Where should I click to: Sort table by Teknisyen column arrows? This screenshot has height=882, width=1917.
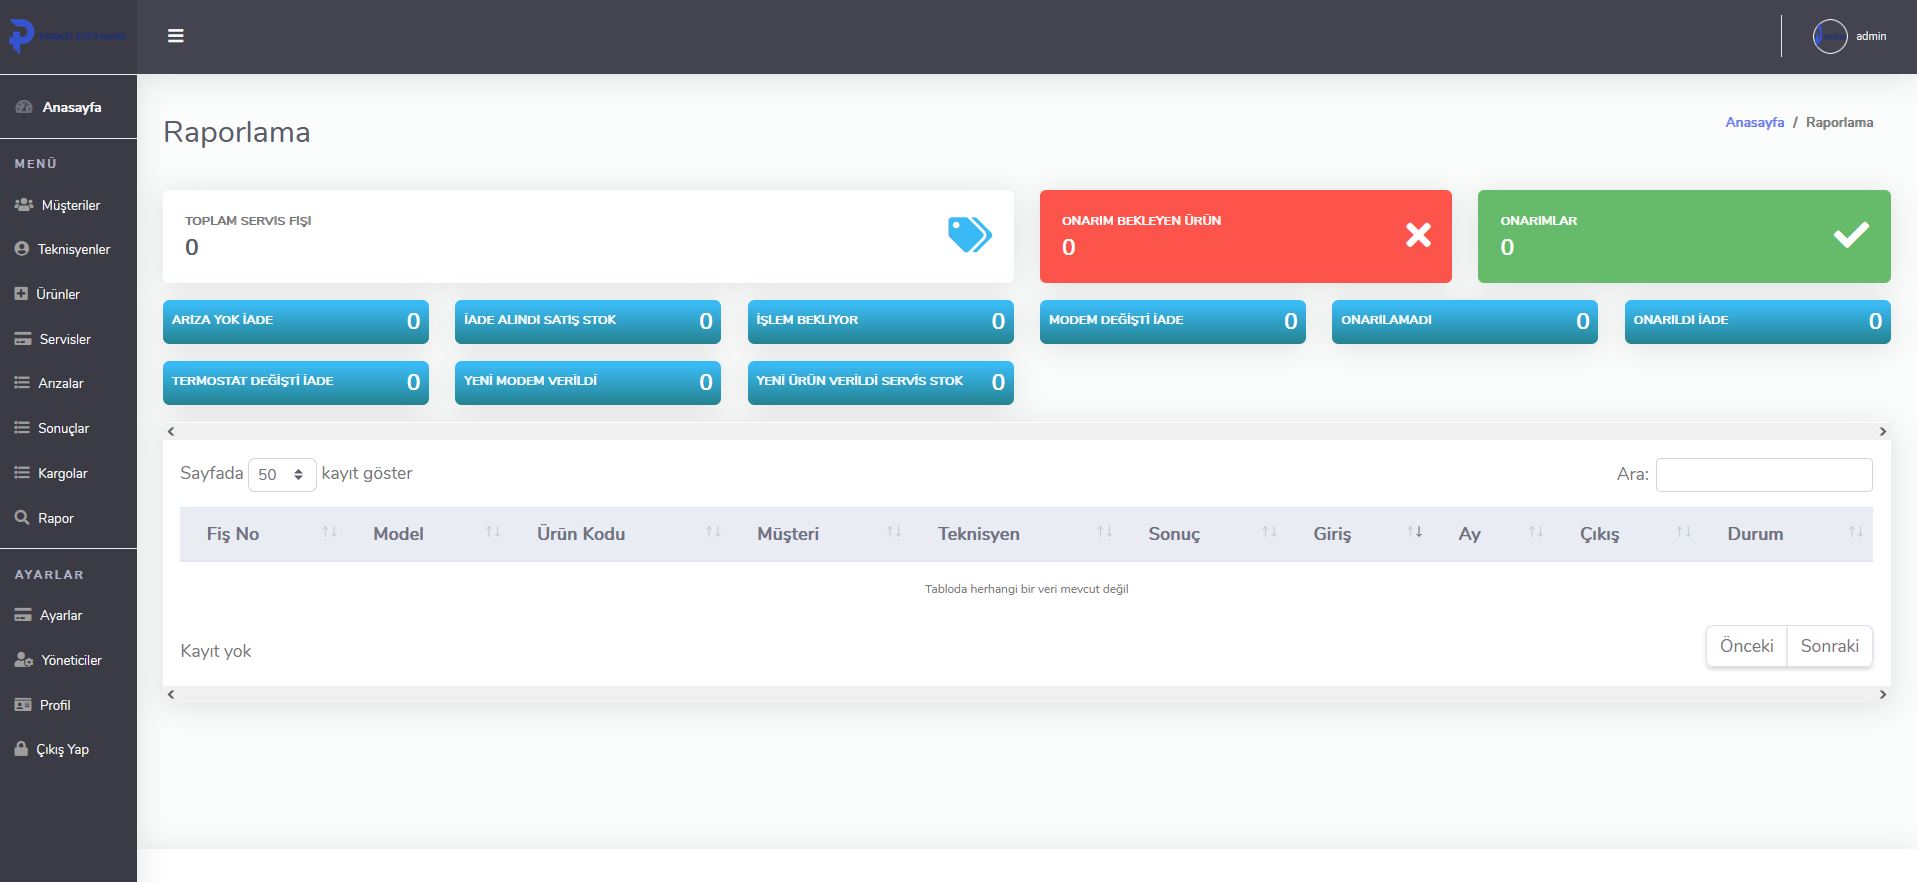pyautogui.click(x=1104, y=533)
